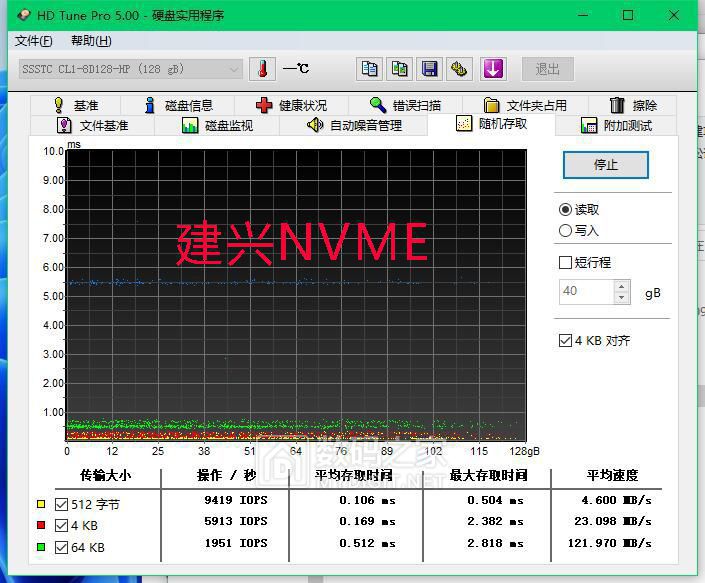Click the red 4 KB color swatch

41,525
